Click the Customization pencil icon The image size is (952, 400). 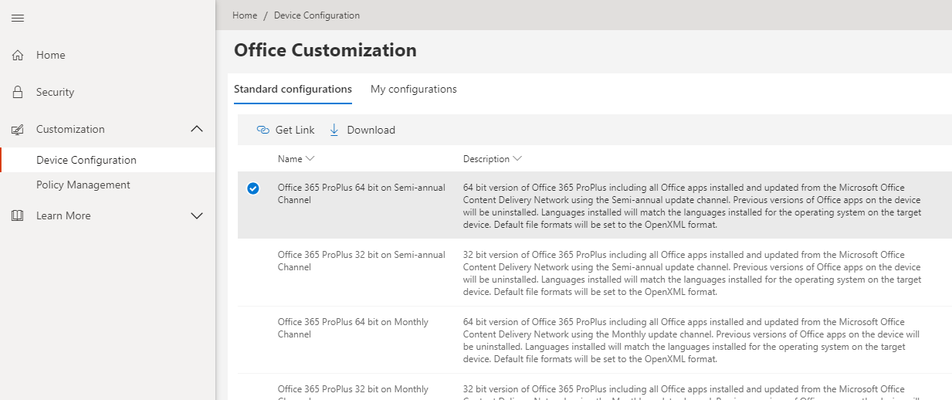tap(18, 129)
